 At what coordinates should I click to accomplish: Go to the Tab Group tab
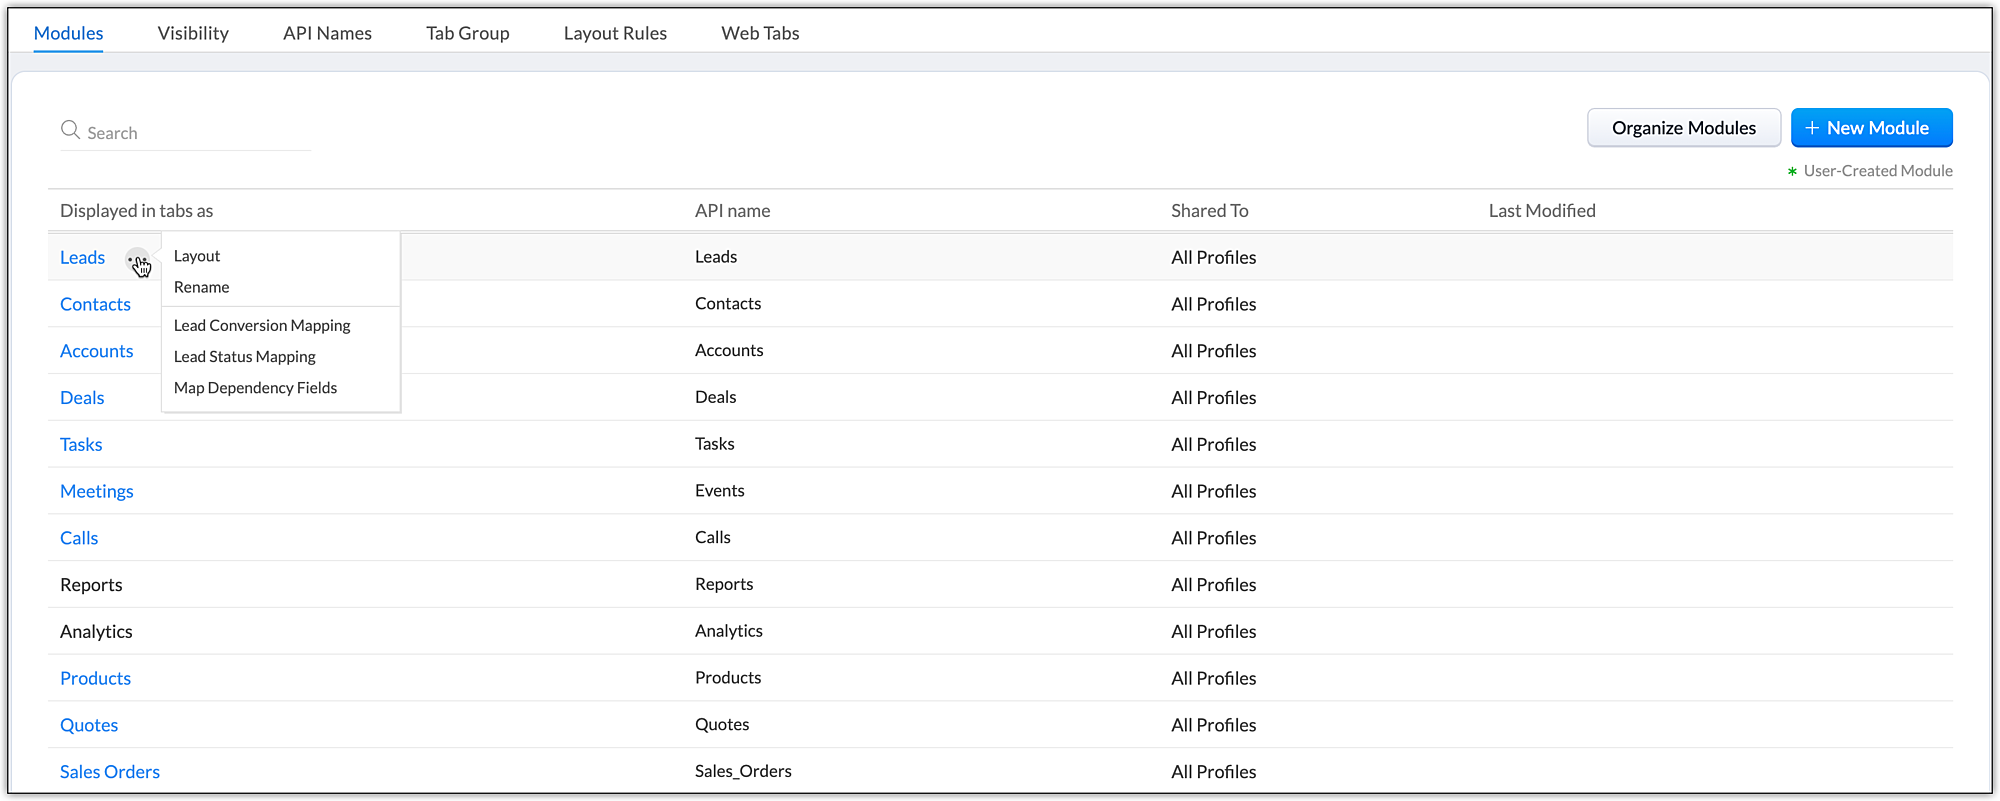click(x=468, y=33)
